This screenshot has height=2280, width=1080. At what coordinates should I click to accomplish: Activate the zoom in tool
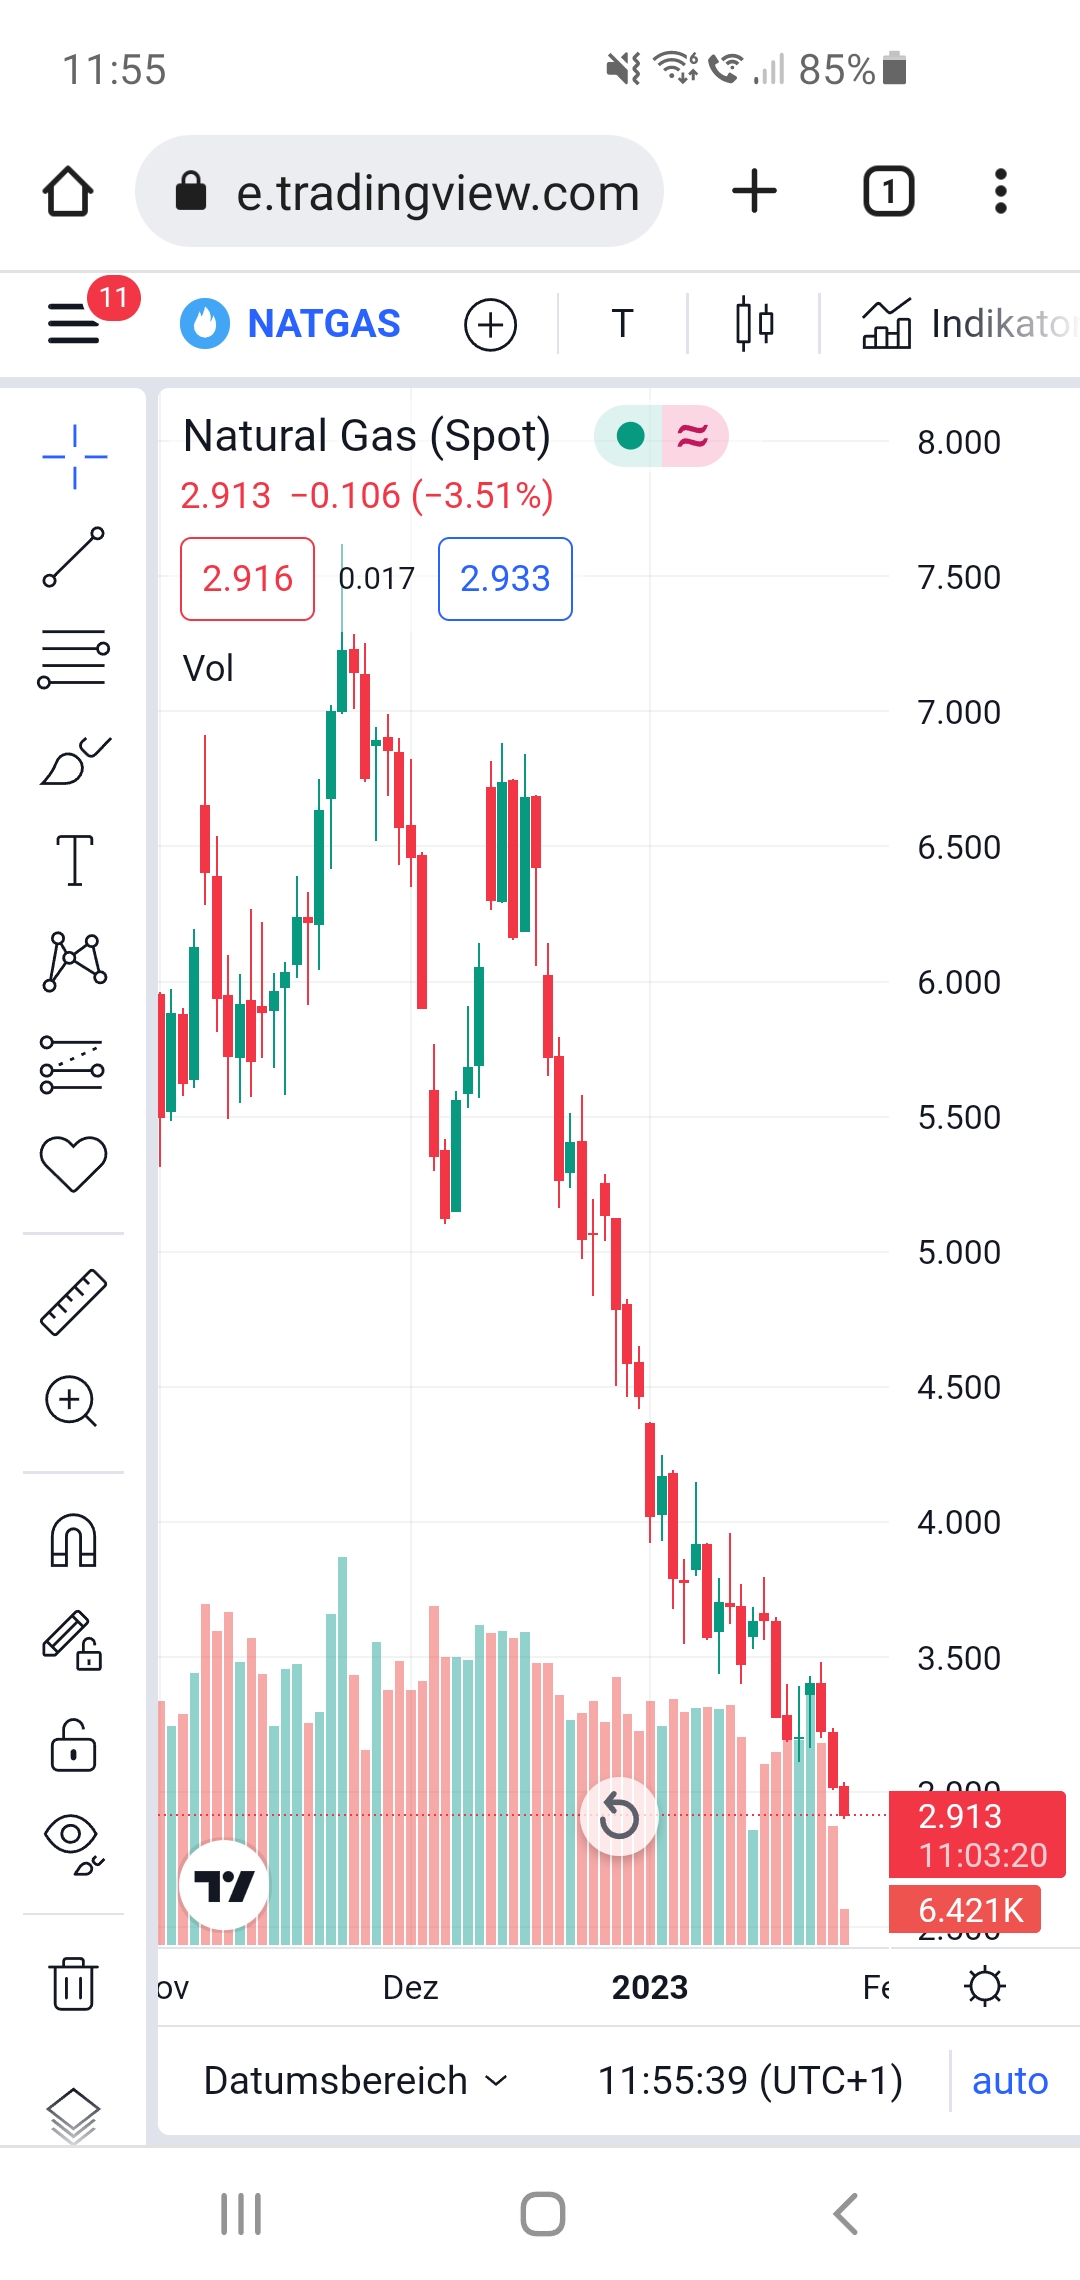tap(72, 1401)
